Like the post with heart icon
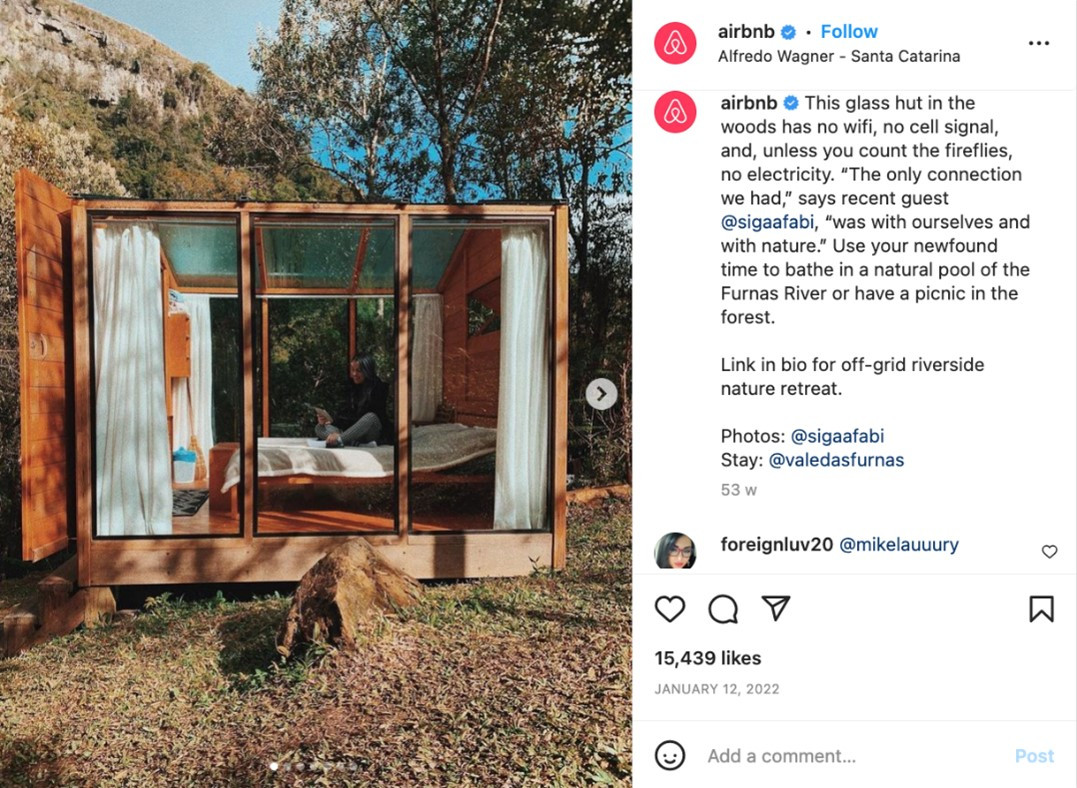This screenshot has height=788, width=1077. click(x=670, y=609)
